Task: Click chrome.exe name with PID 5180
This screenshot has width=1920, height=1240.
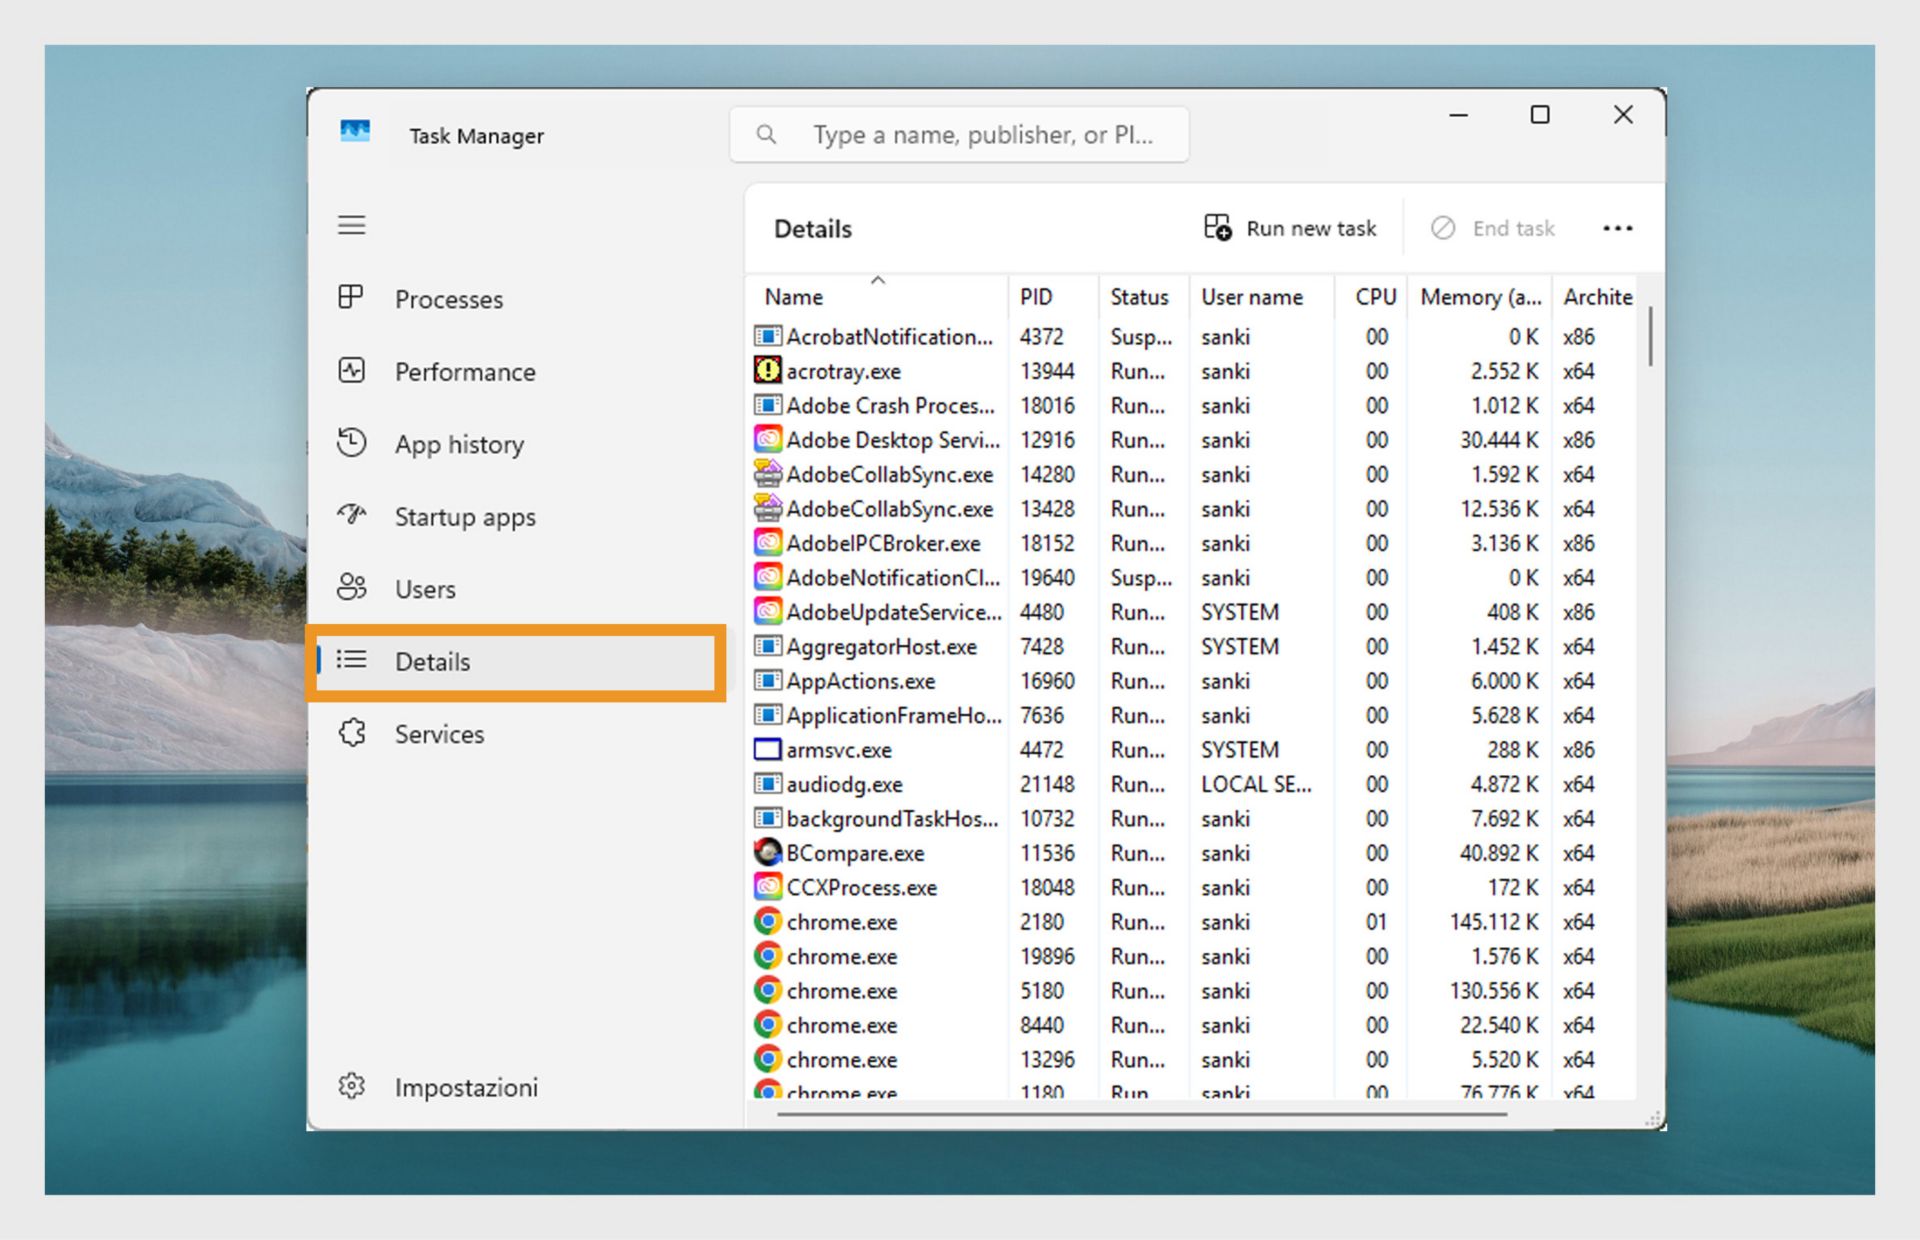Action: click(841, 991)
